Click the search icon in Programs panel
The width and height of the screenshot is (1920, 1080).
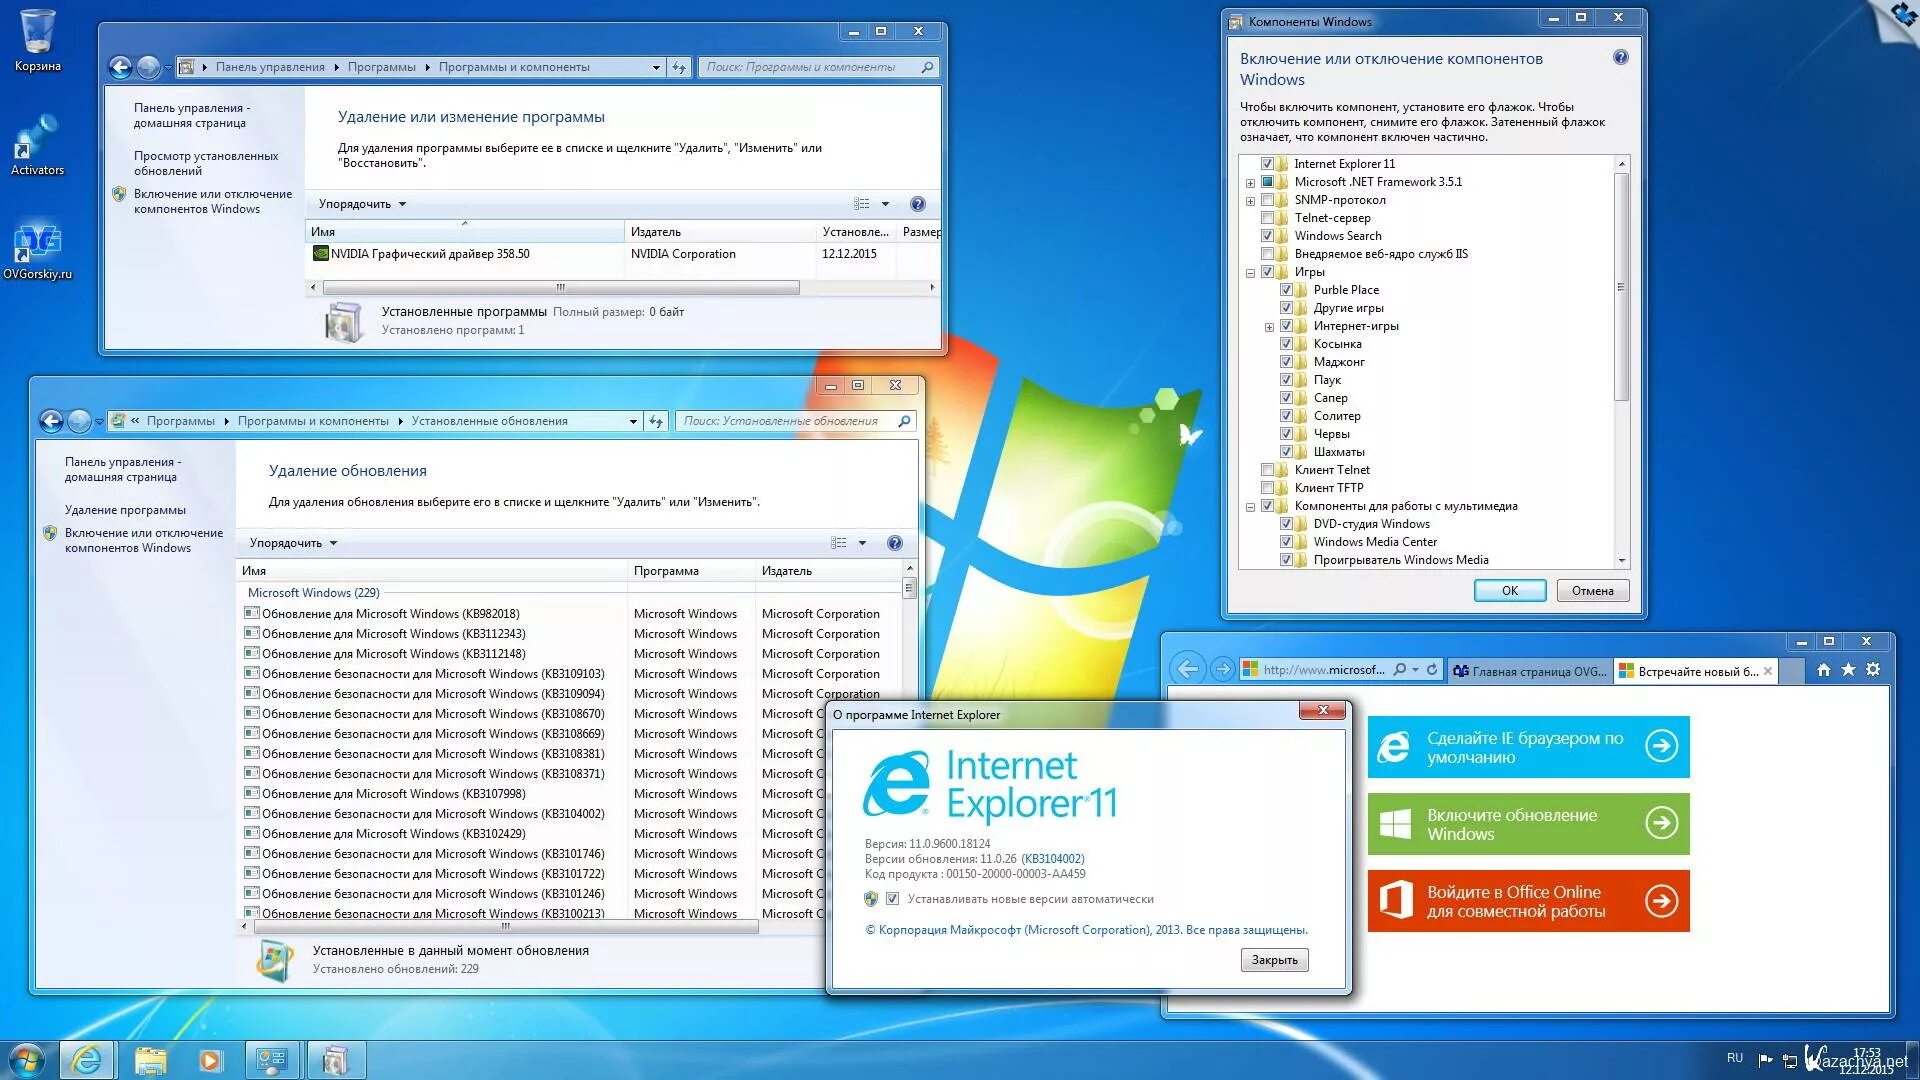coord(930,66)
